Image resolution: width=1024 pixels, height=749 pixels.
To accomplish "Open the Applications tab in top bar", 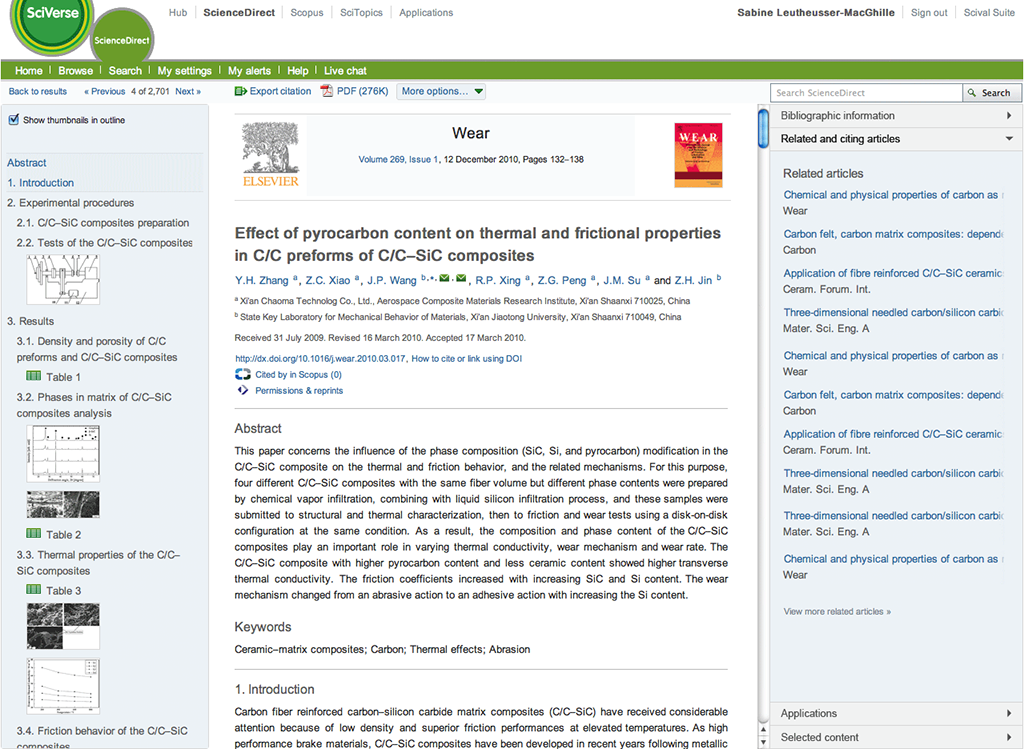I will coord(426,12).
